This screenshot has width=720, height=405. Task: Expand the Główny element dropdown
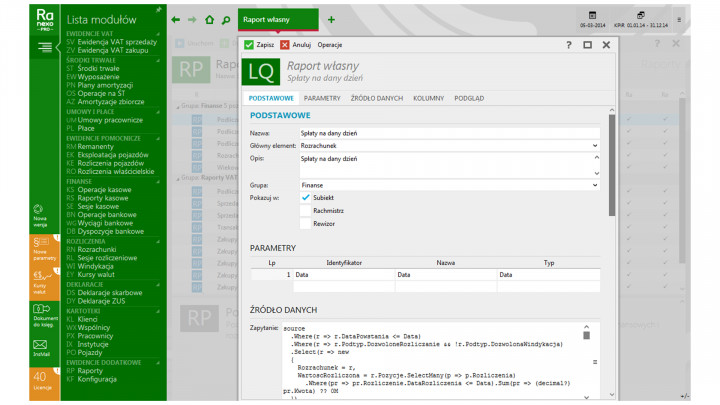click(x=595, y=145)
